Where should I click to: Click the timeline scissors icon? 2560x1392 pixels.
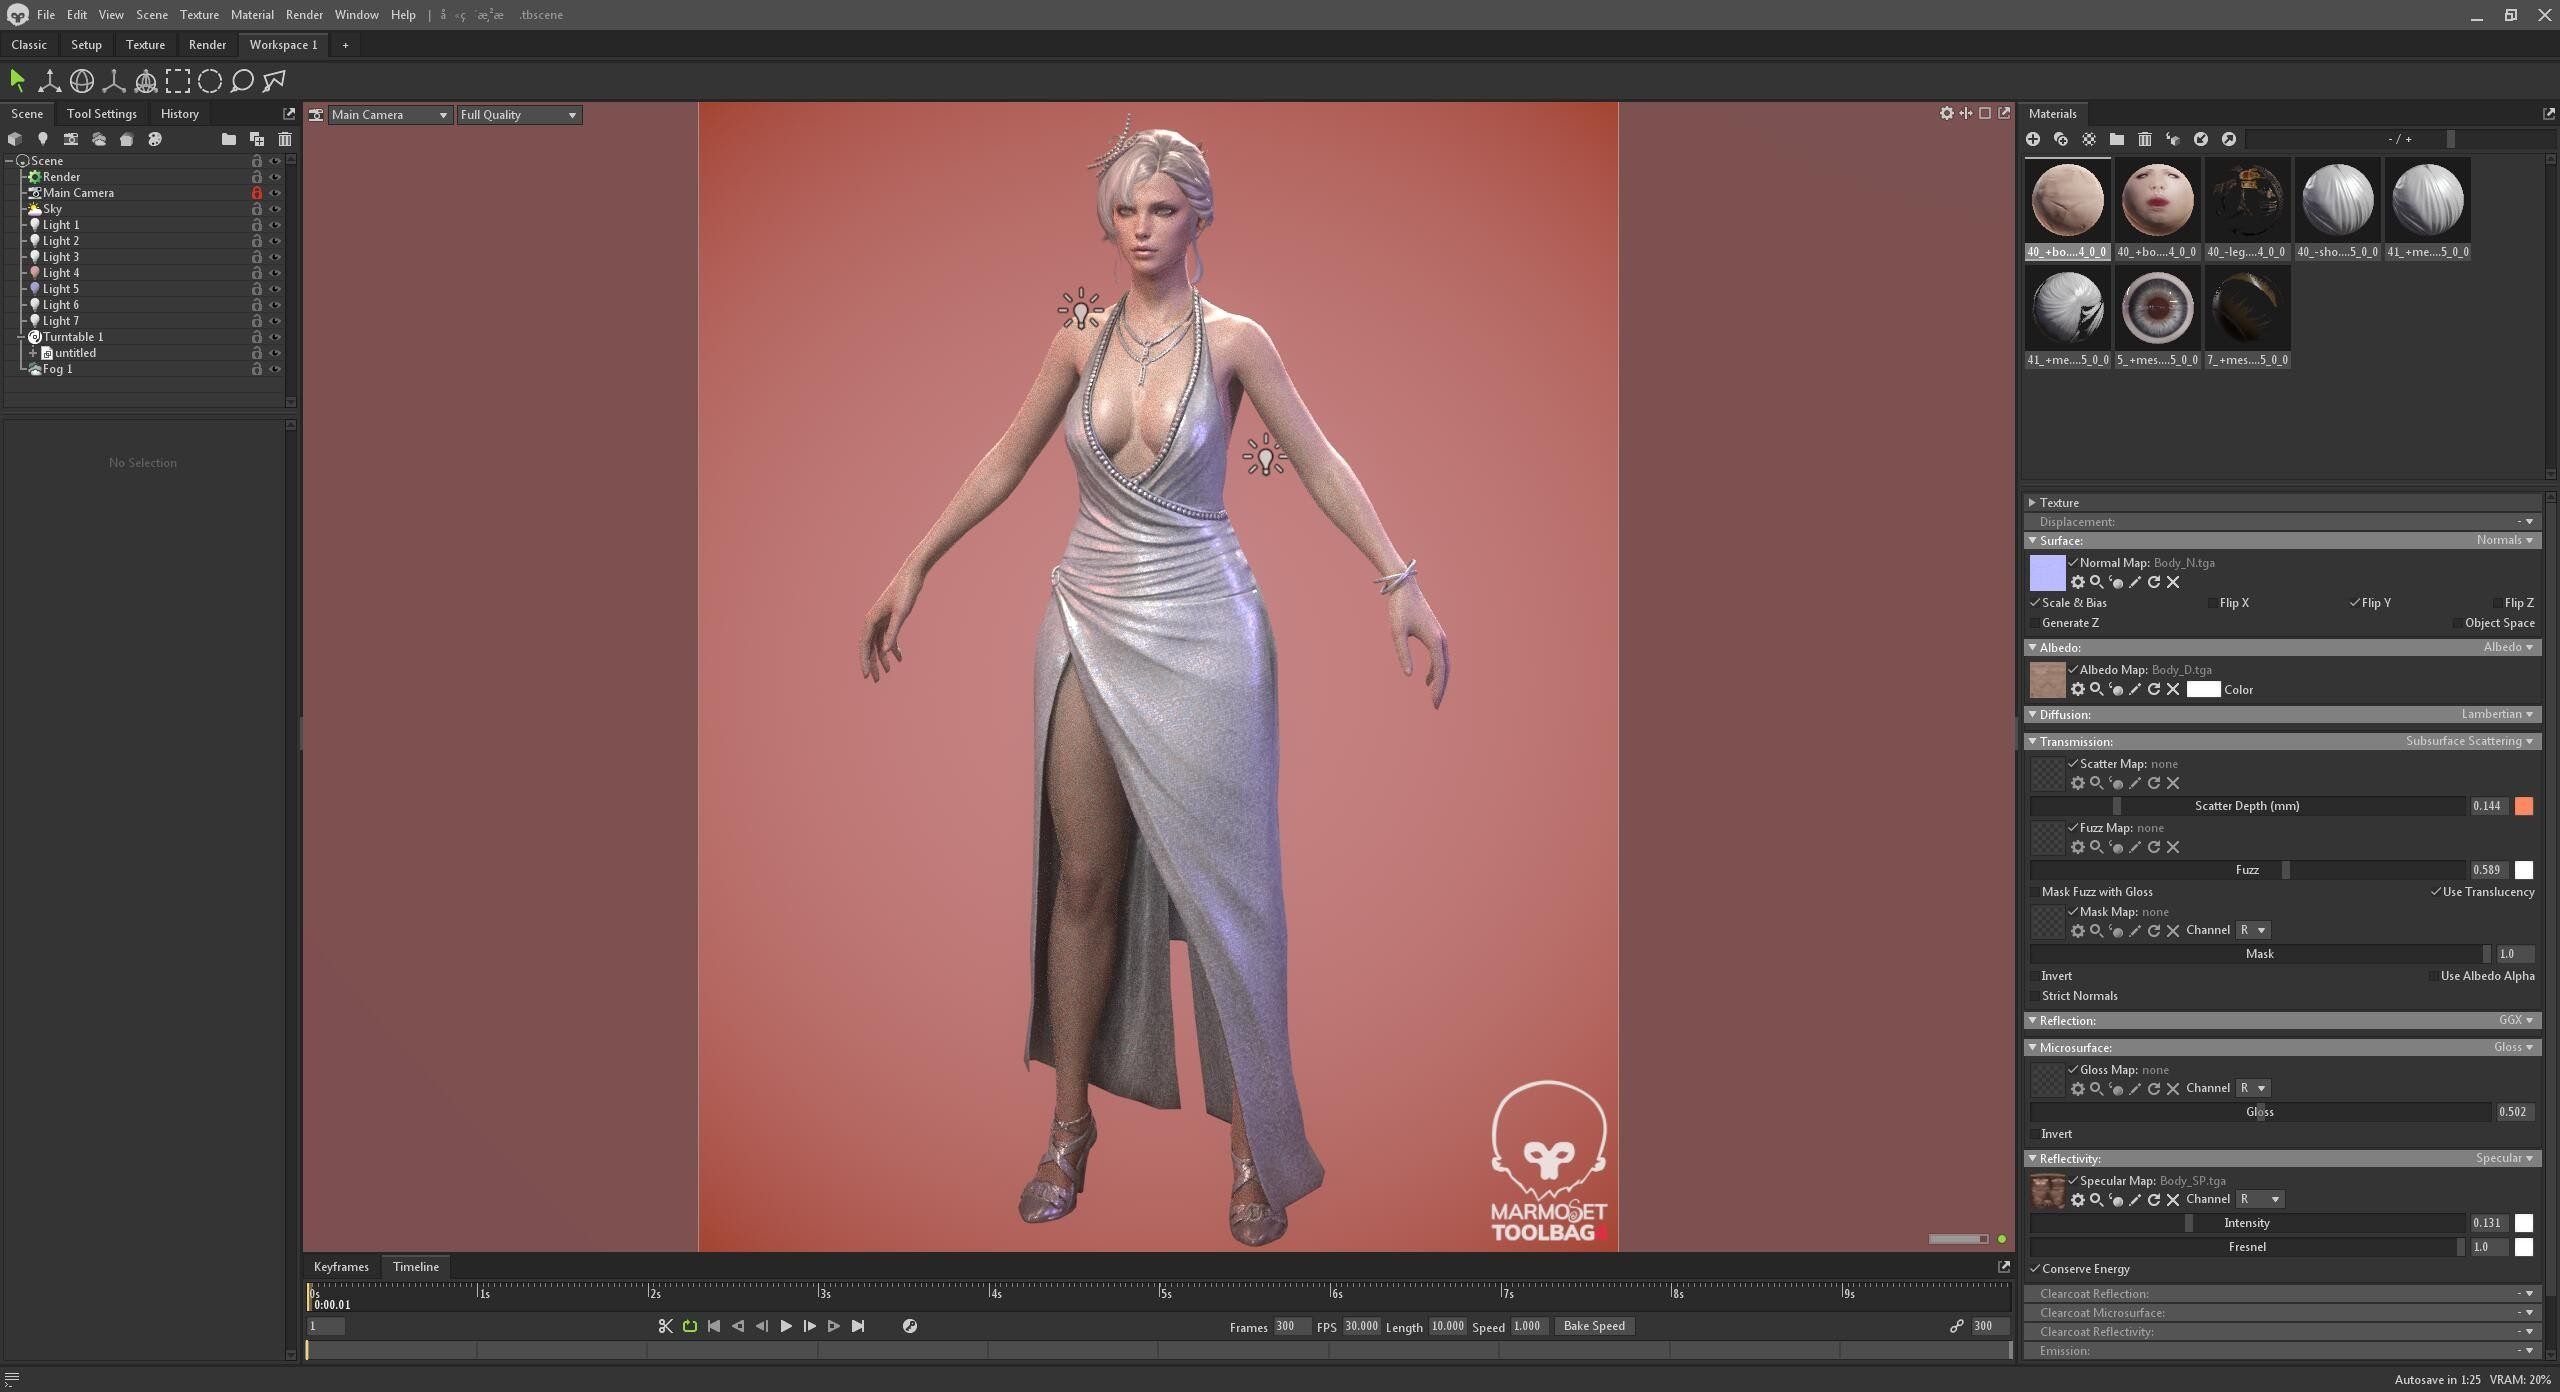666,1326
